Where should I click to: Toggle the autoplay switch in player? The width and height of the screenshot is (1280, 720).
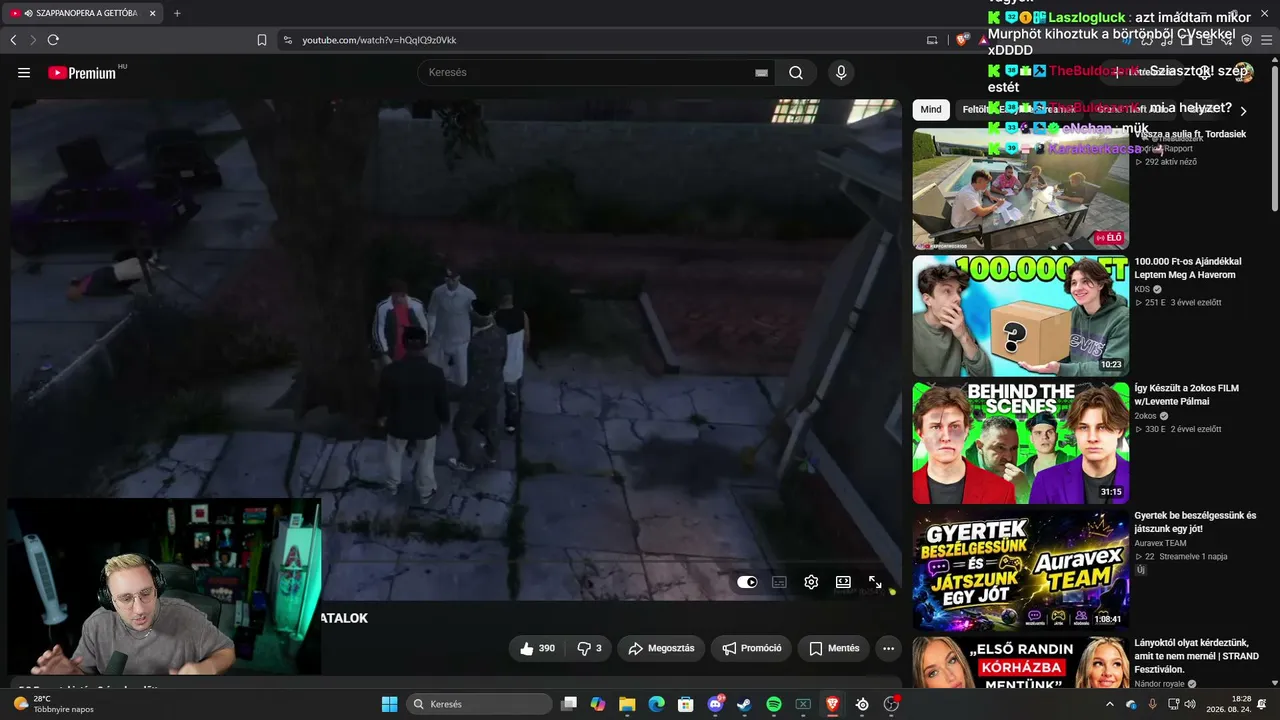pyautogui.click(x=747, y=582)
